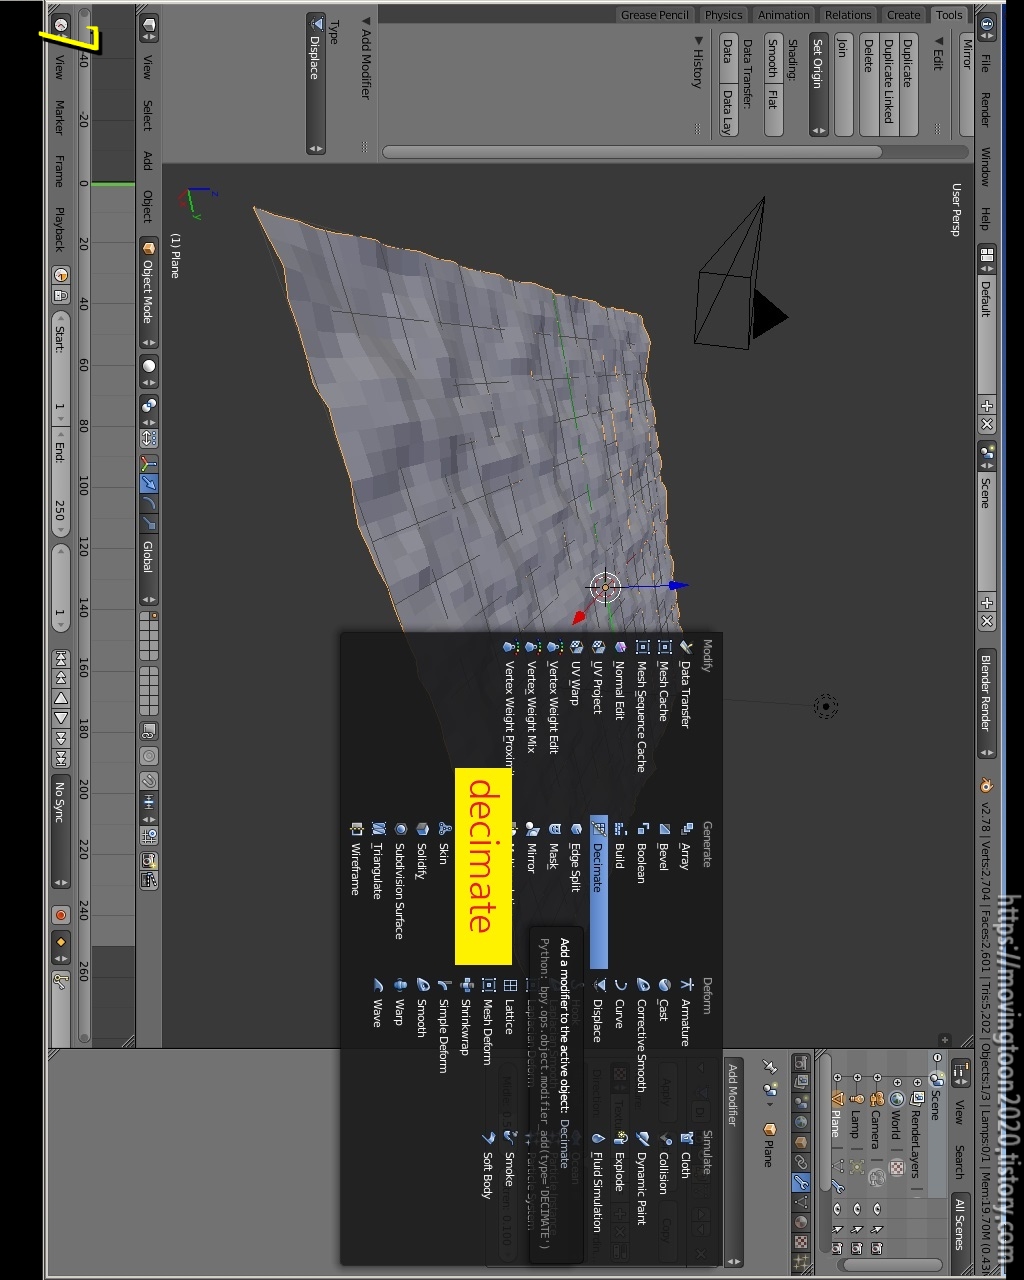Toggle the scale manipulator button
The image size is (1024, 1280).
tap(148, 524)
